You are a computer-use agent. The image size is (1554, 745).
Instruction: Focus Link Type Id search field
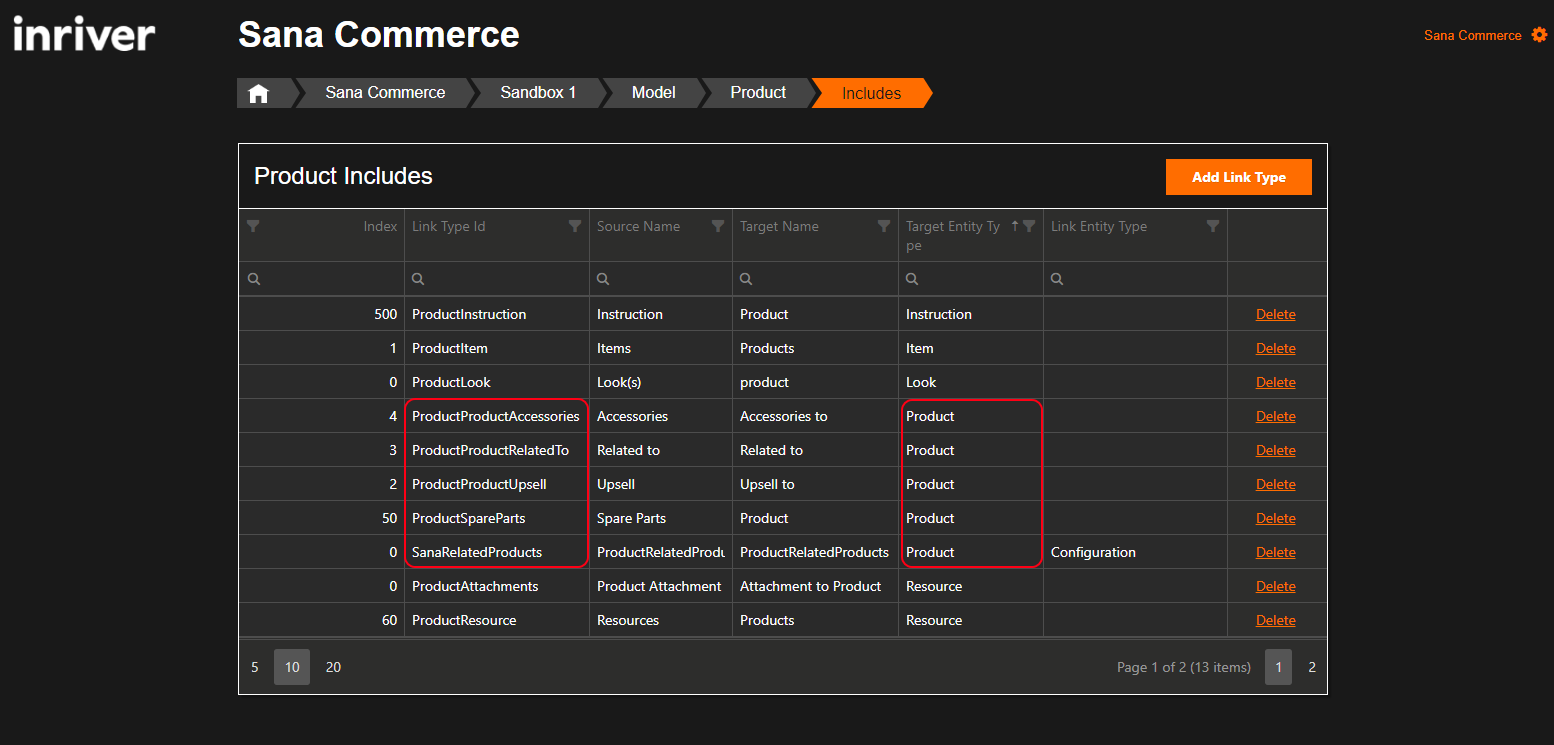click(497, 279)
